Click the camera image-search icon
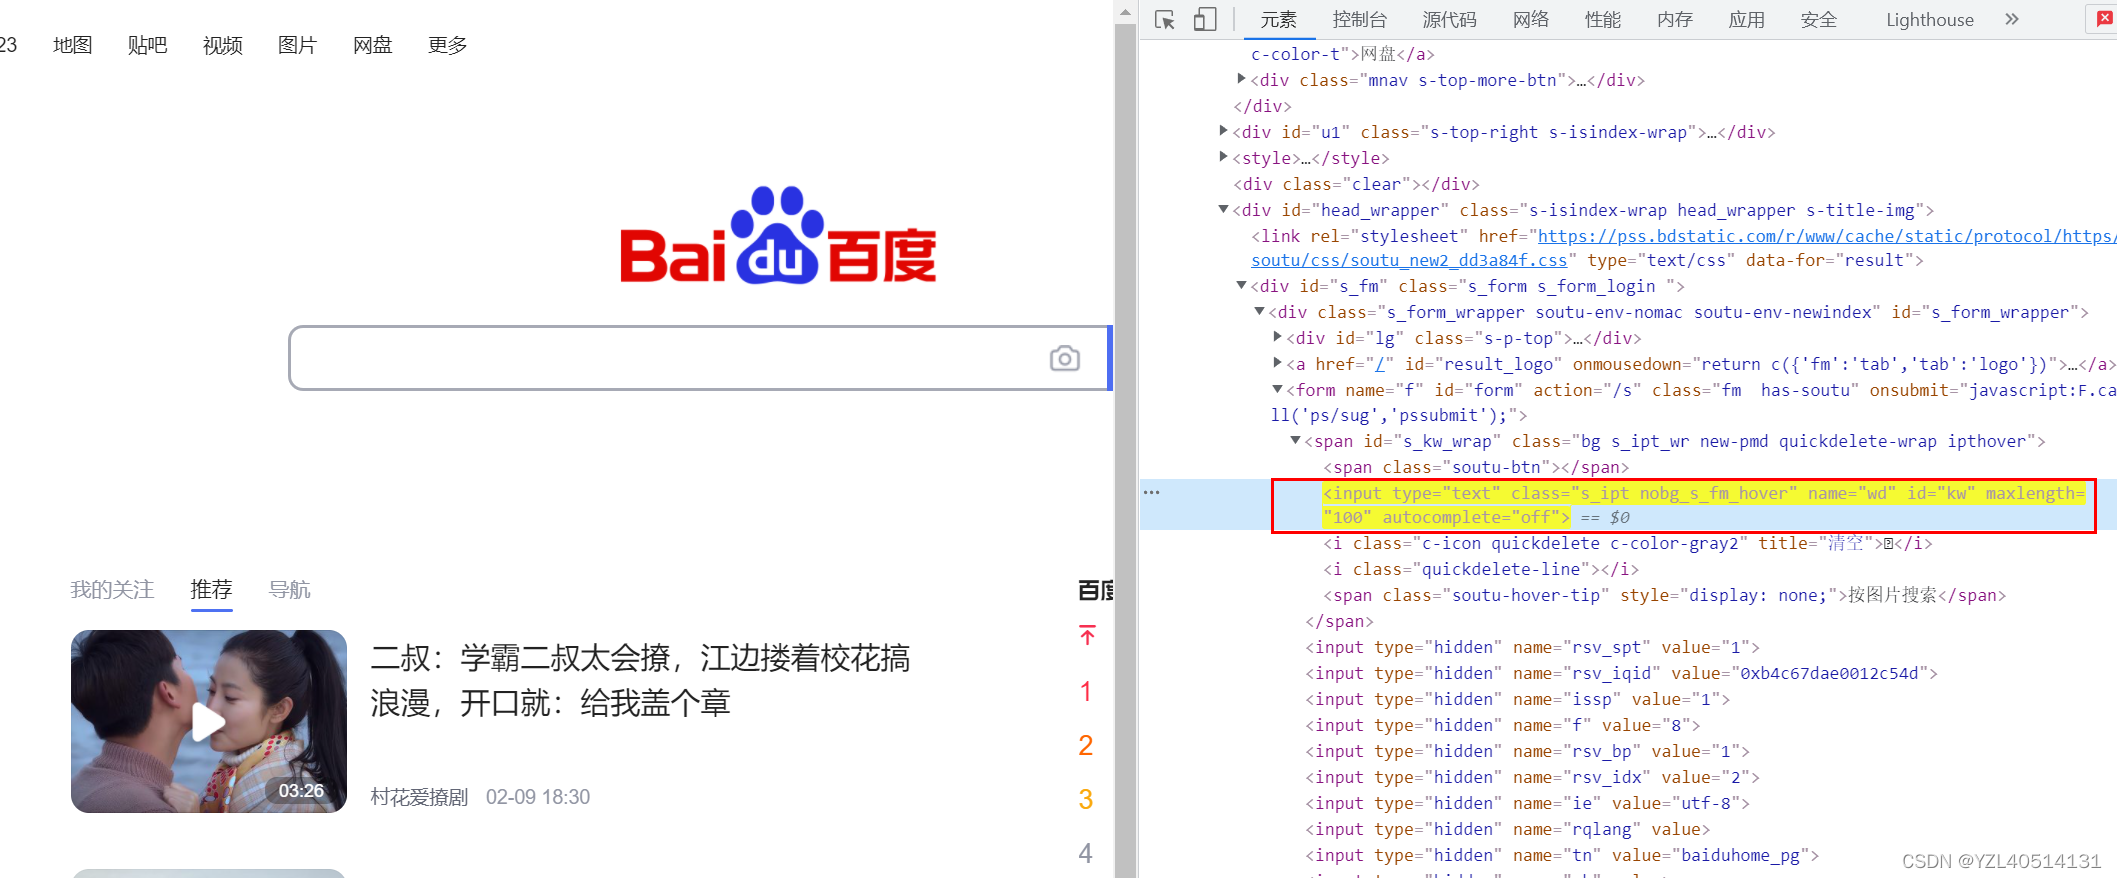Image resolution: width=2117 pixels, height=878 pixels. [x=1065, y=358]
